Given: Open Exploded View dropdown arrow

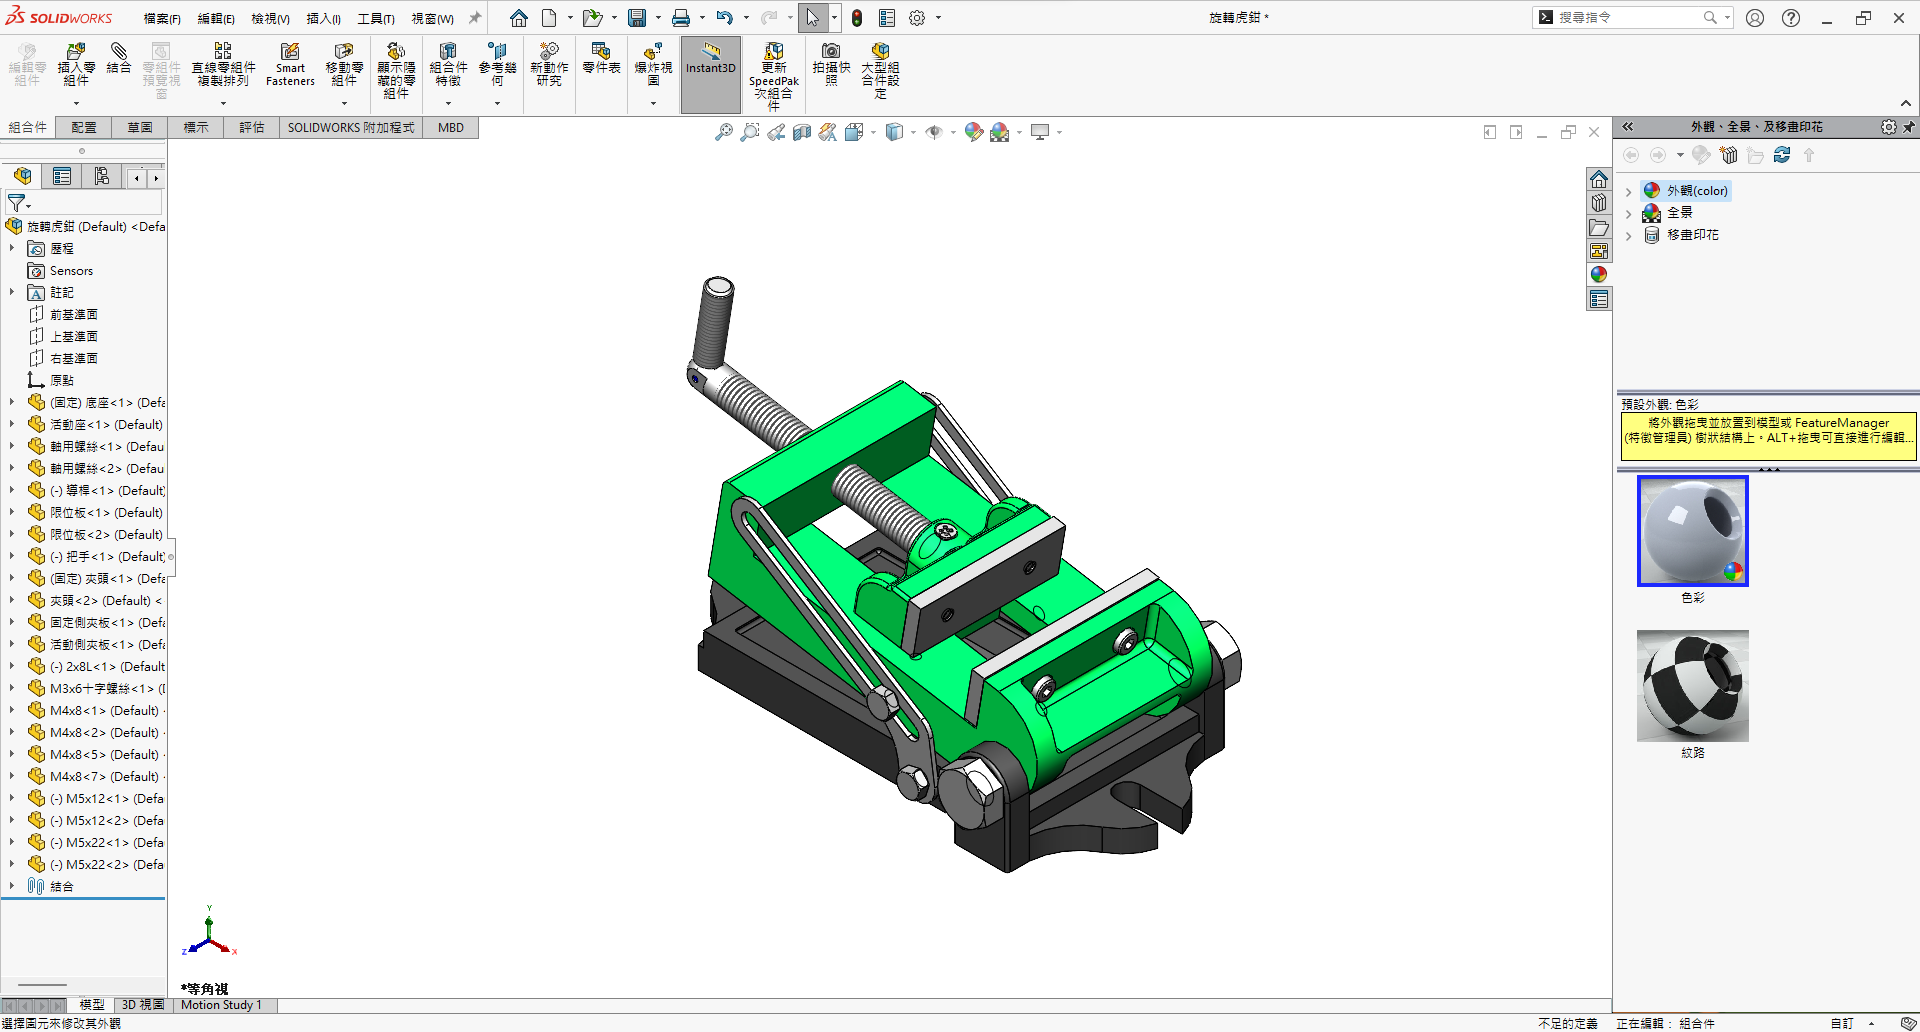Looking at the screenshot, I should coord(653,103).
